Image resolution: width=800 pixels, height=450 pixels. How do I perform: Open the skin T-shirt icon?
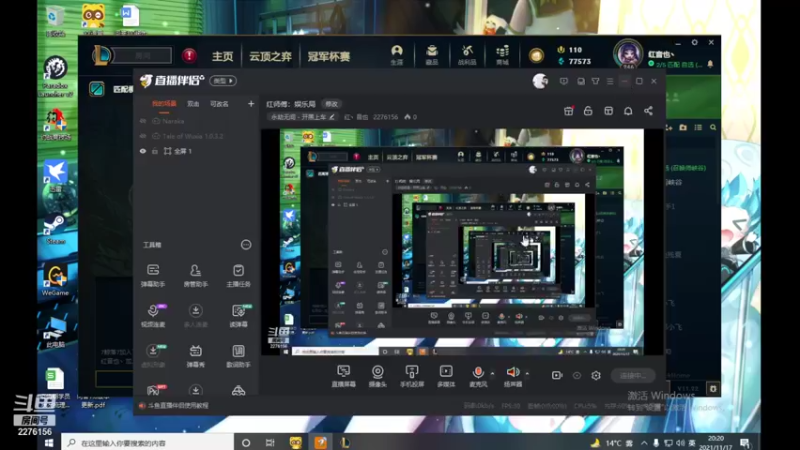click(x=595, y=81)
